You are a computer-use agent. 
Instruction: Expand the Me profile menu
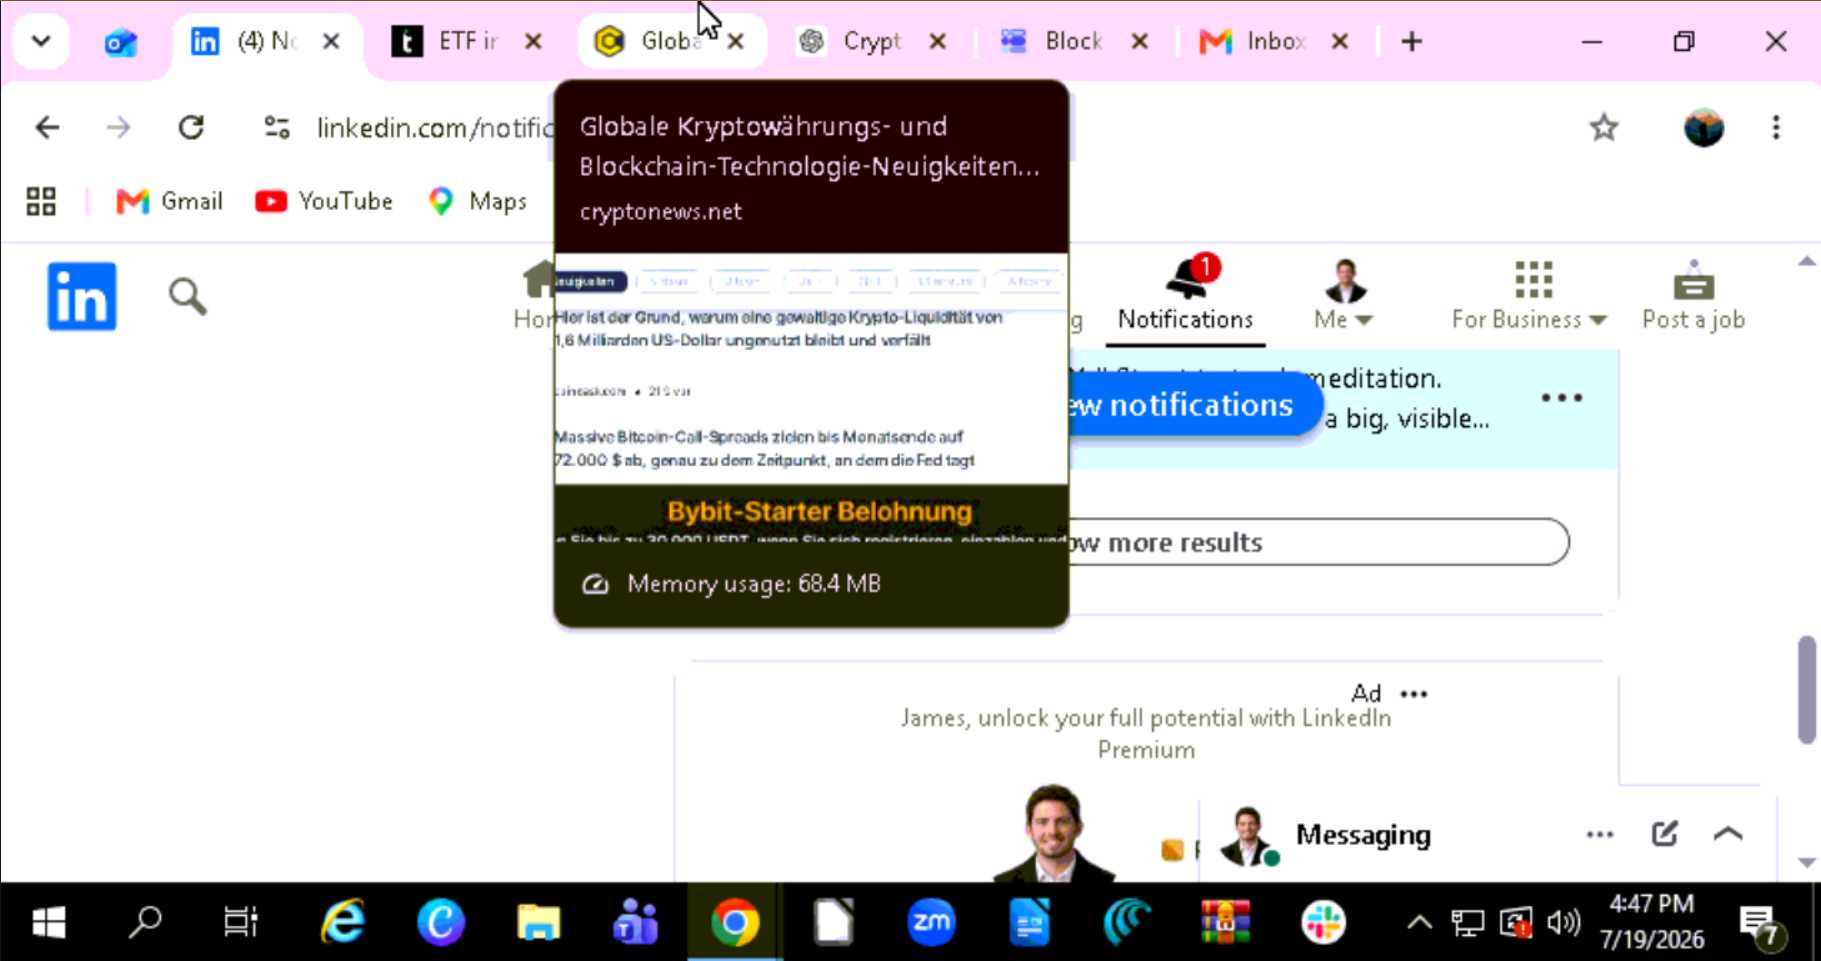pos(1344,295)
